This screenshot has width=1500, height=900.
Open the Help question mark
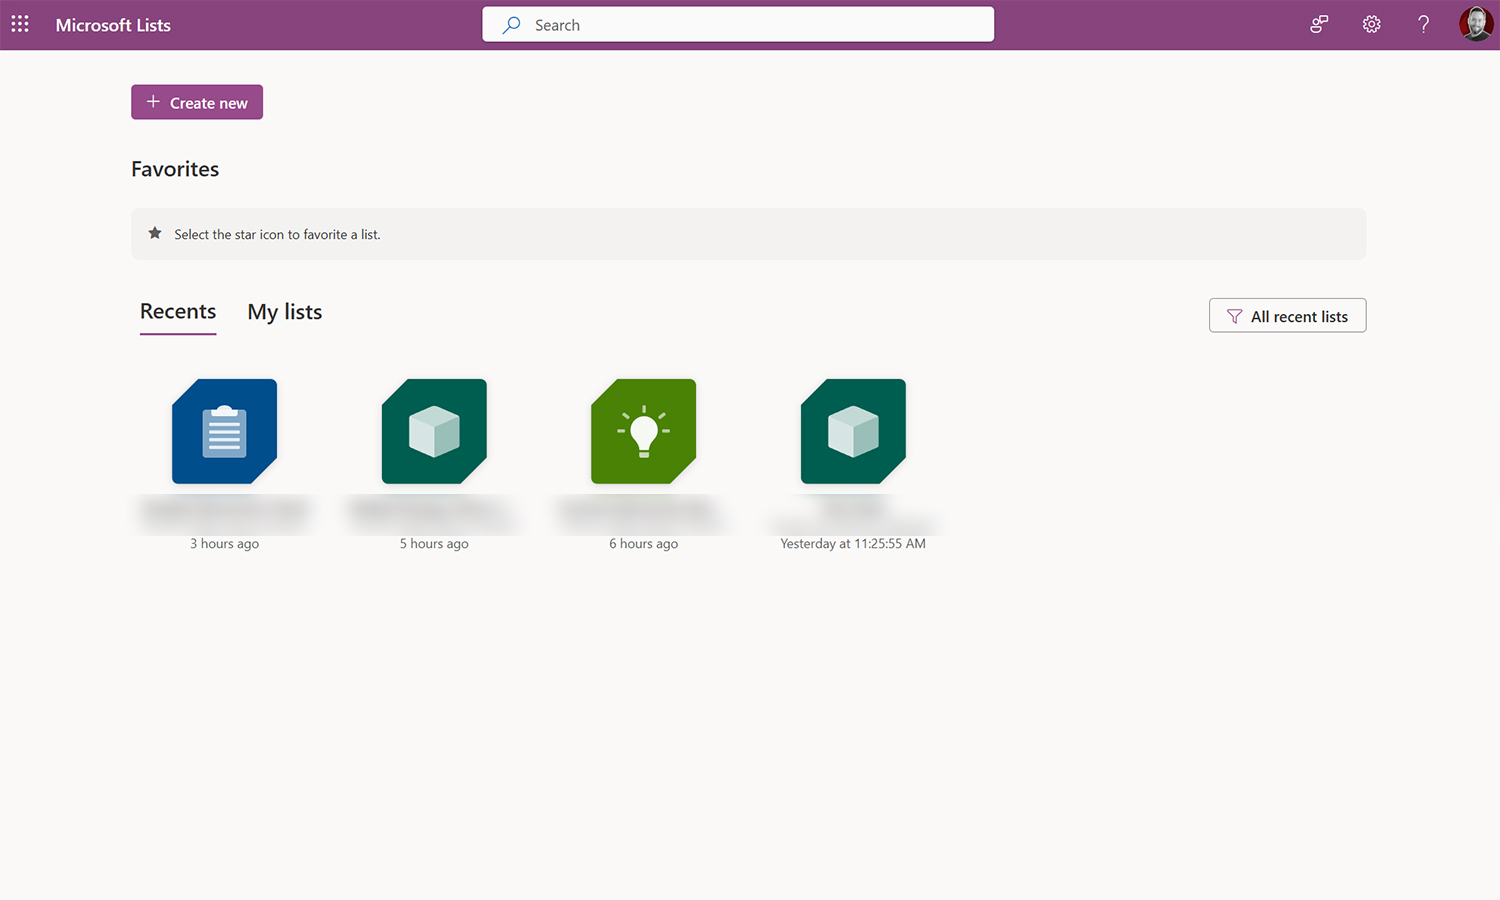coord(1423,24)
